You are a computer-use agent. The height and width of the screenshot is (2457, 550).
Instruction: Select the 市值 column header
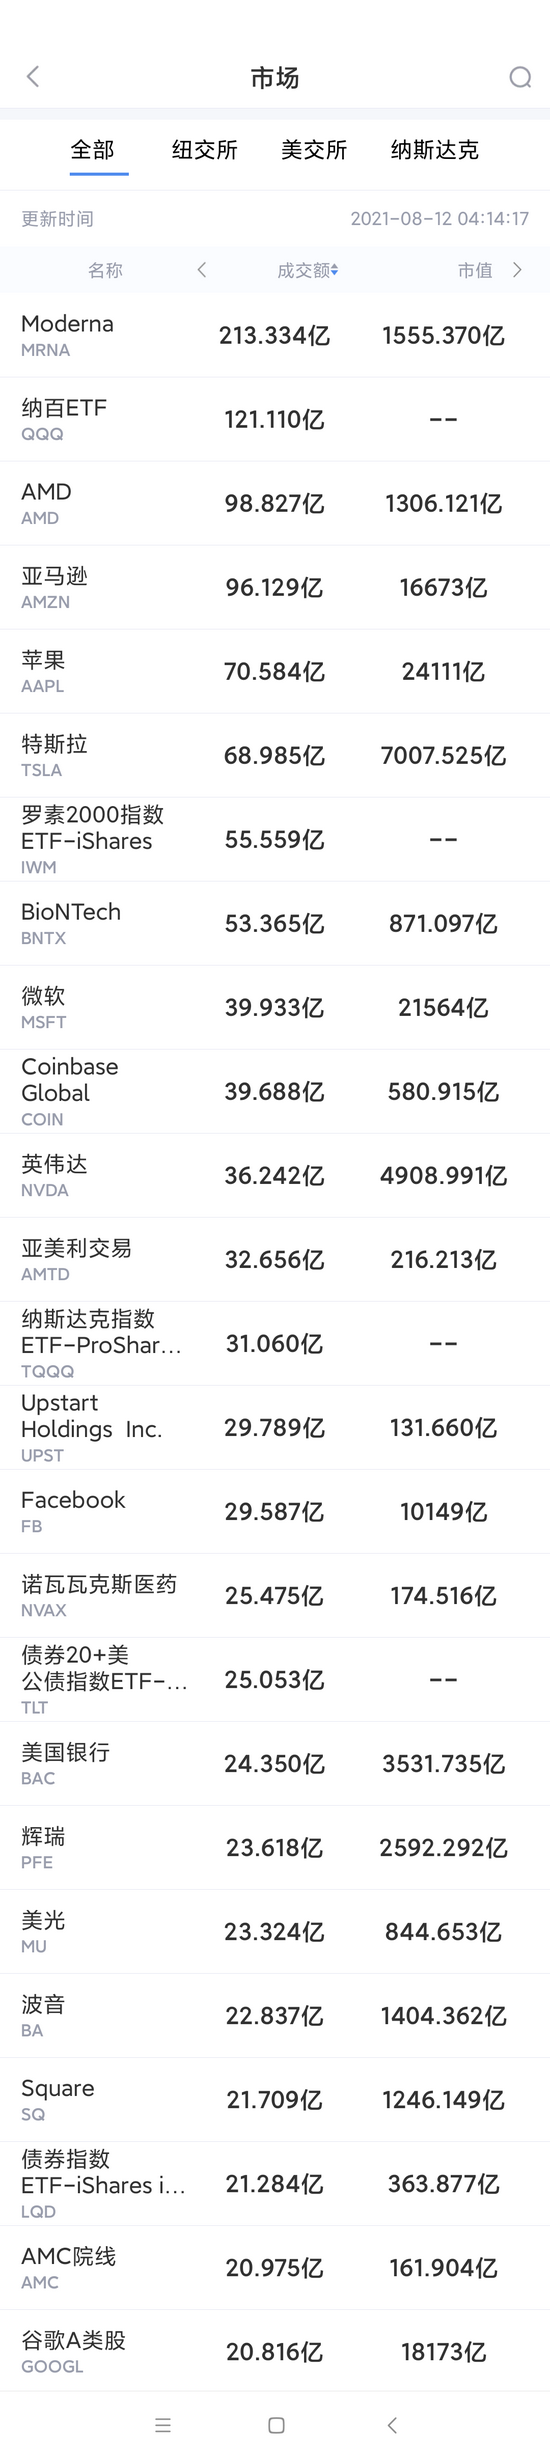coord(475,270)
